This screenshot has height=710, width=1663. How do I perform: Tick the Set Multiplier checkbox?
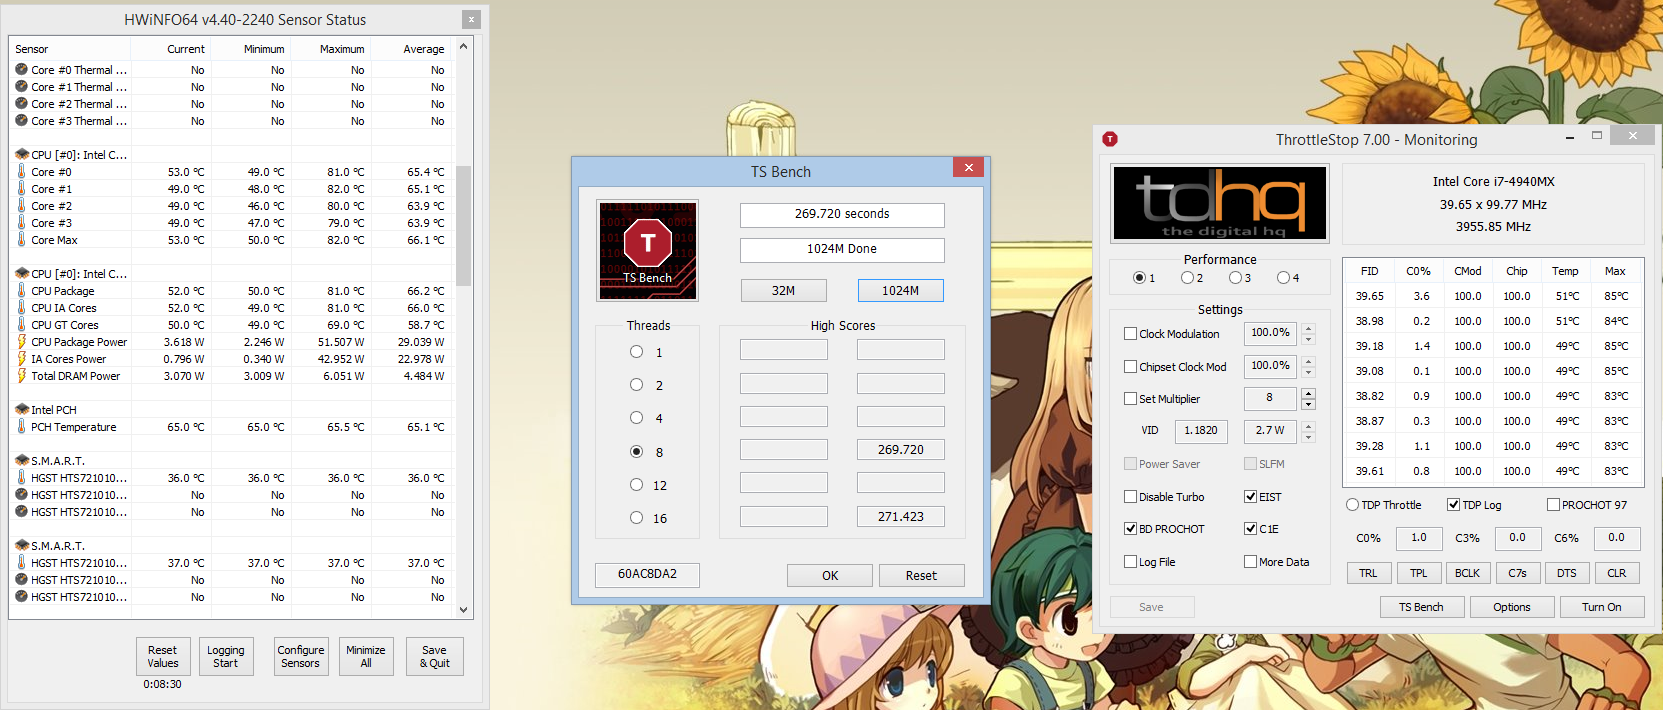pos(1130,399)
